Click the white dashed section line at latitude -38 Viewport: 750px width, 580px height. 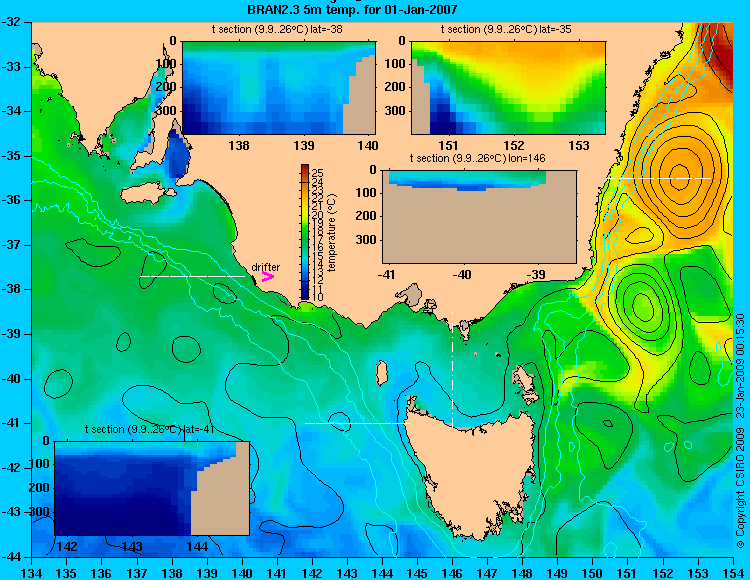(192, 276)
